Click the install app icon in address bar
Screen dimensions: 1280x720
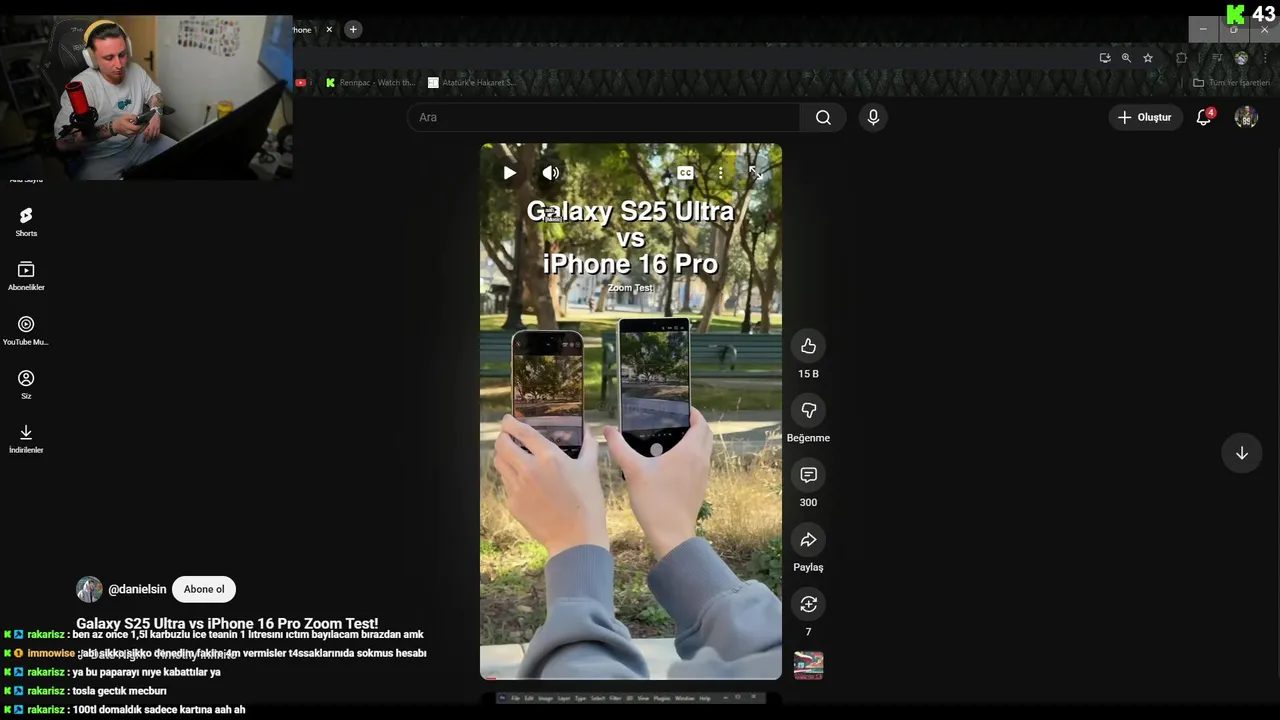tap(1105, 58)
